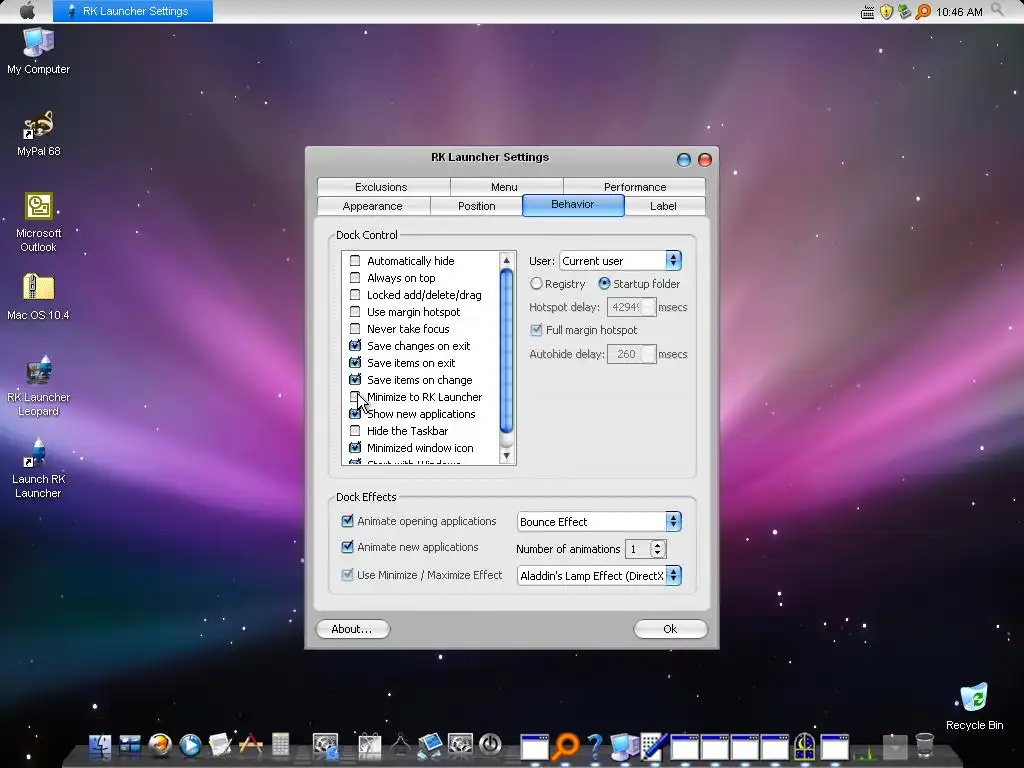This screenshot has width=1024, height=768.
Task: Uncheck Save changes on exit
Action: 355,345
